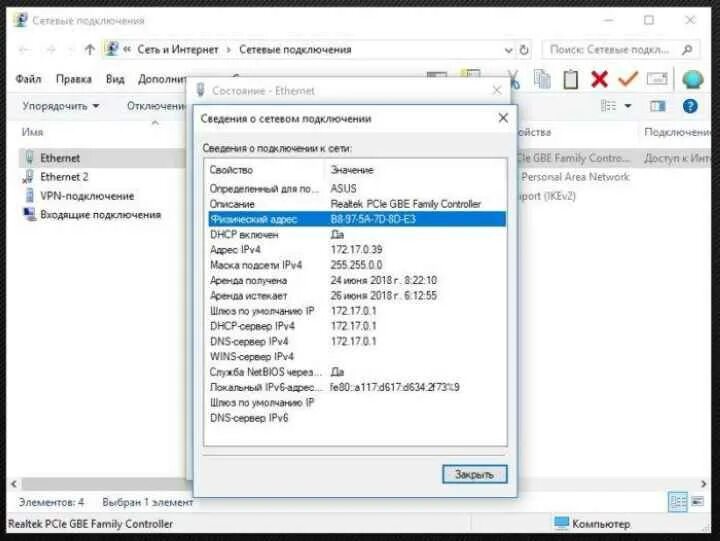Click the orange checkmark Properties icon
Screen dimensions: 720x541
[628, 79]
